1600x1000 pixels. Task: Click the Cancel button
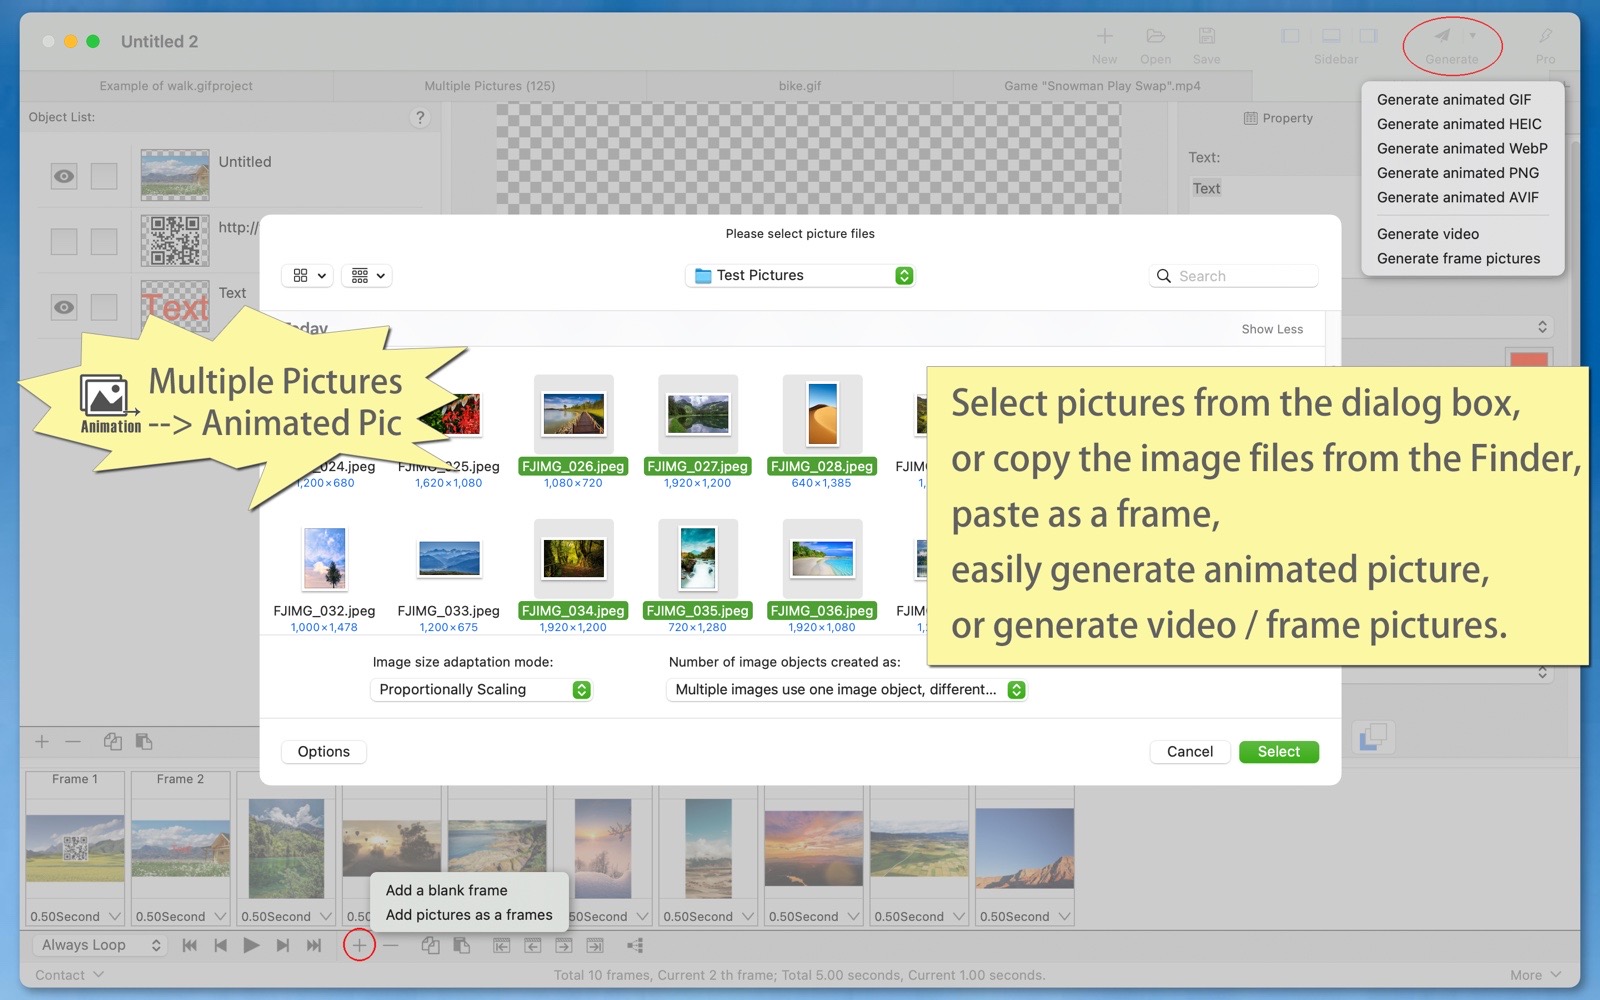(1189, 752)
